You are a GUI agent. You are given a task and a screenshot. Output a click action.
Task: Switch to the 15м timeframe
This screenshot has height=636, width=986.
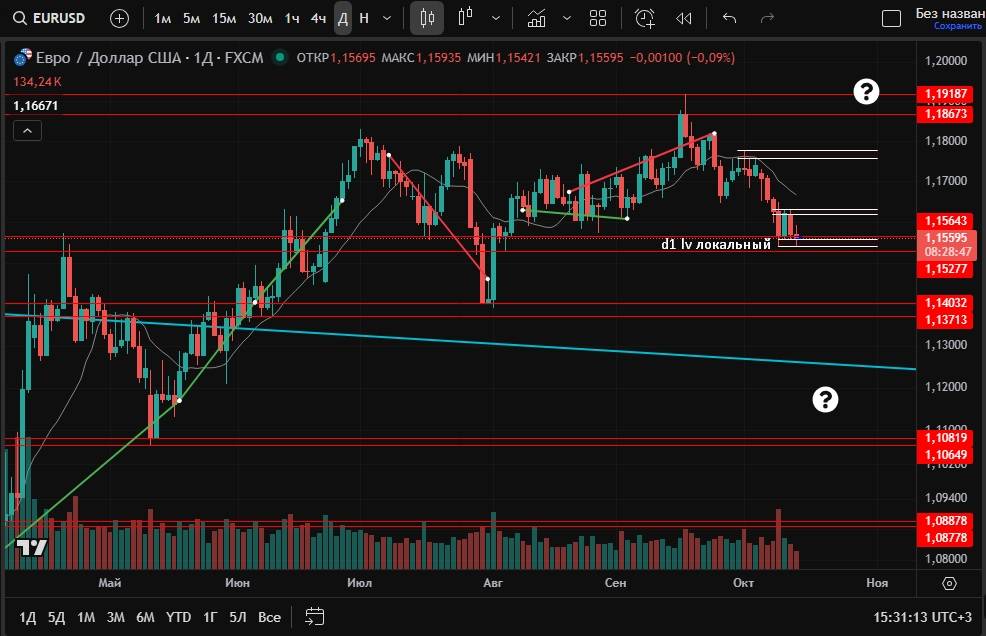[225, 18]
